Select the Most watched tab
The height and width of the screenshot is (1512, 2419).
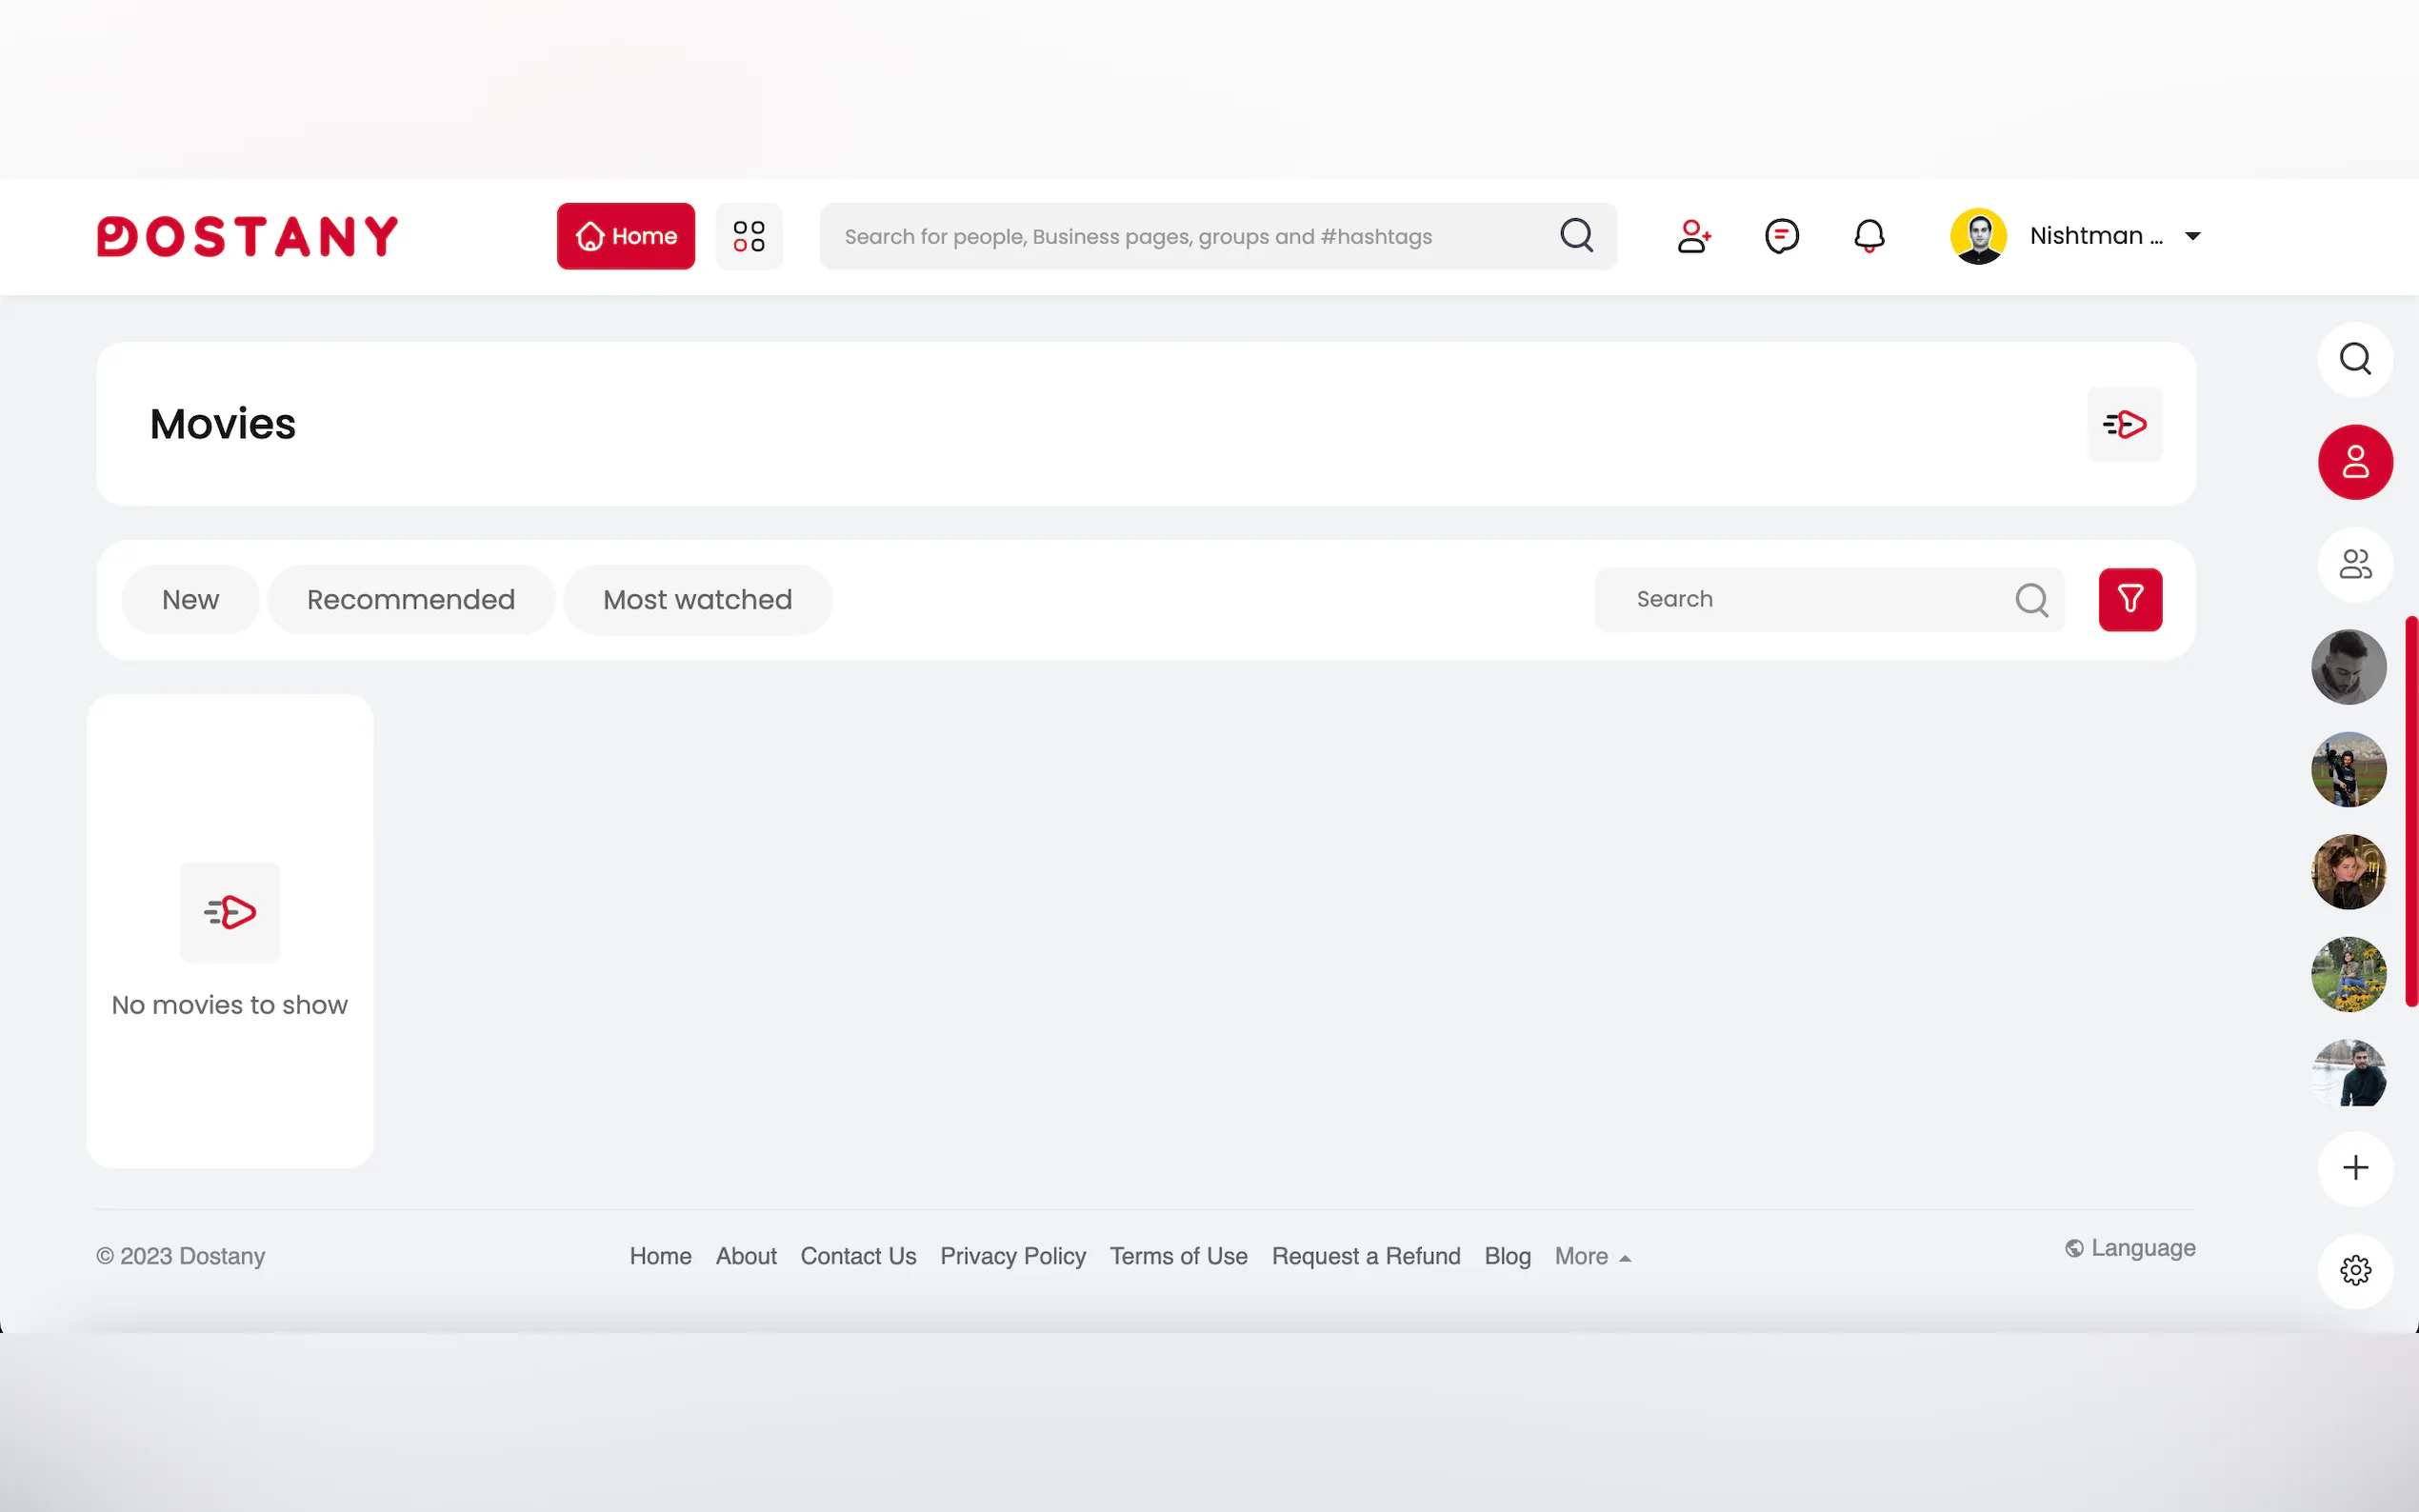(x=697, y=599)
